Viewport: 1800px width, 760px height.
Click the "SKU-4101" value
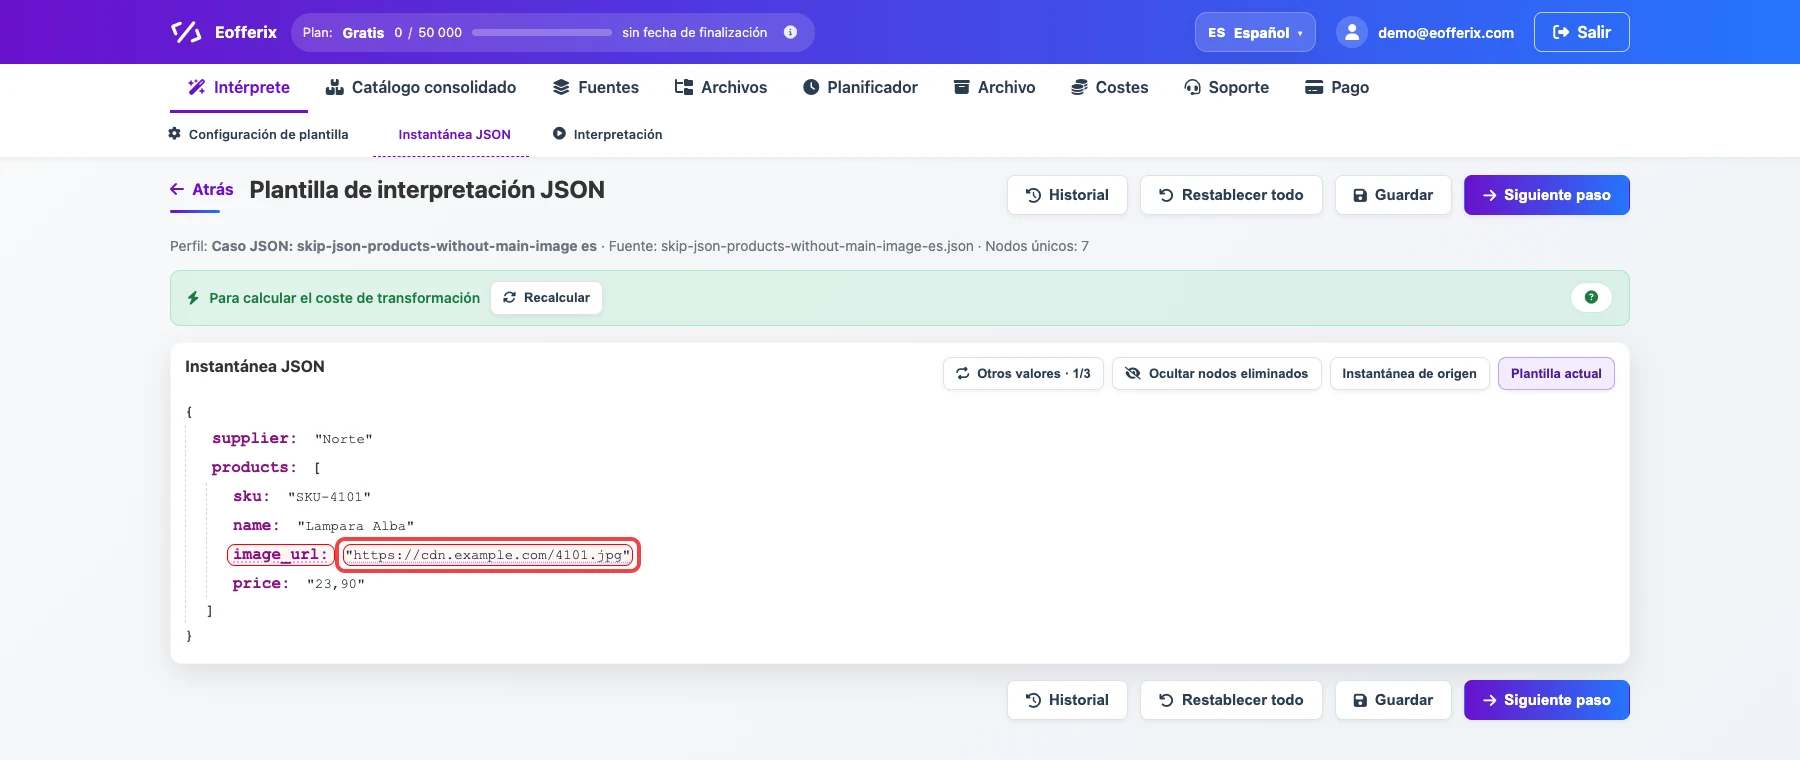click(x=329, y=497)
